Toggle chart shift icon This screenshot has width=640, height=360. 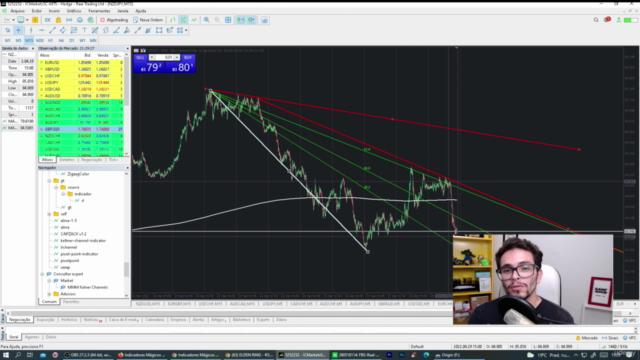pyautogui.click(x=251, y=20)
